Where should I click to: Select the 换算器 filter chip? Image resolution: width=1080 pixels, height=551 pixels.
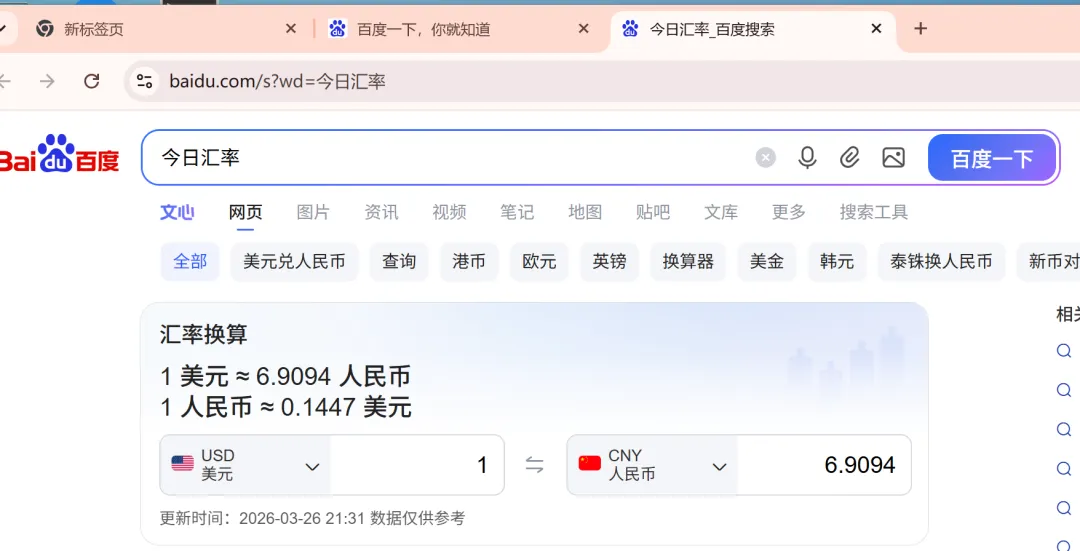(688, 262)
